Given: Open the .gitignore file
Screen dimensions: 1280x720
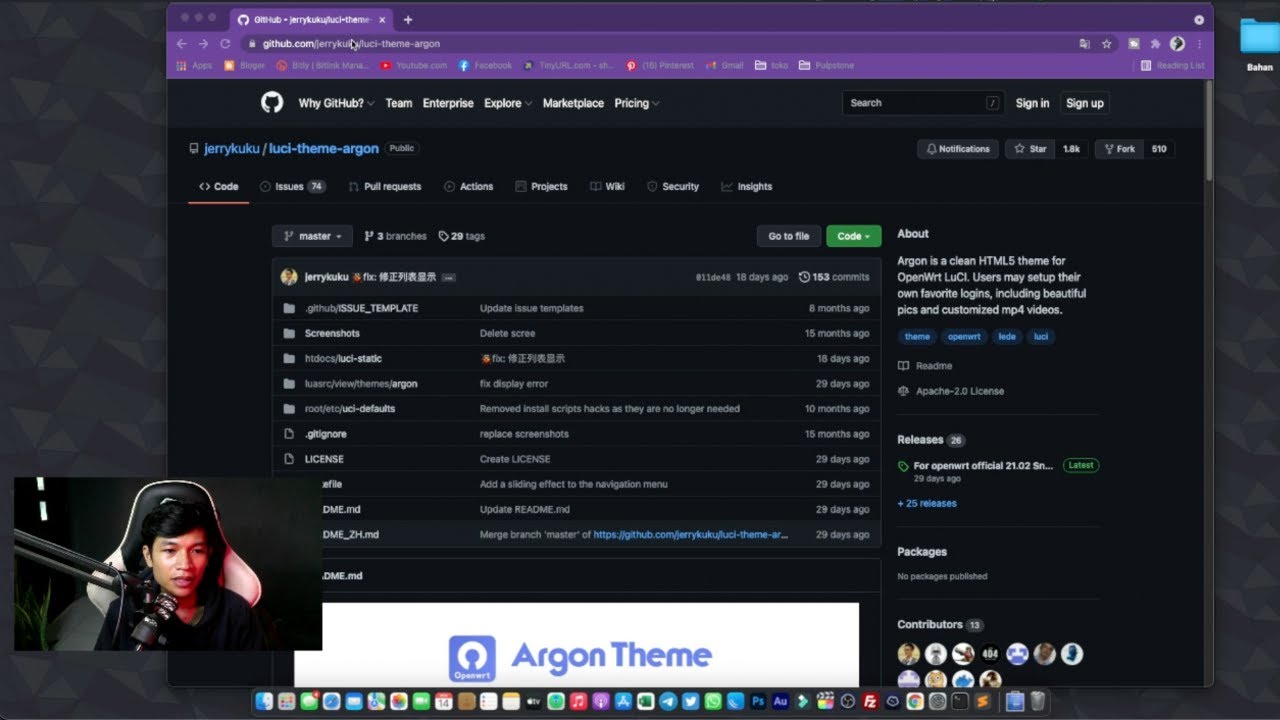Looking at the screenshot, I should click(326, 434).
